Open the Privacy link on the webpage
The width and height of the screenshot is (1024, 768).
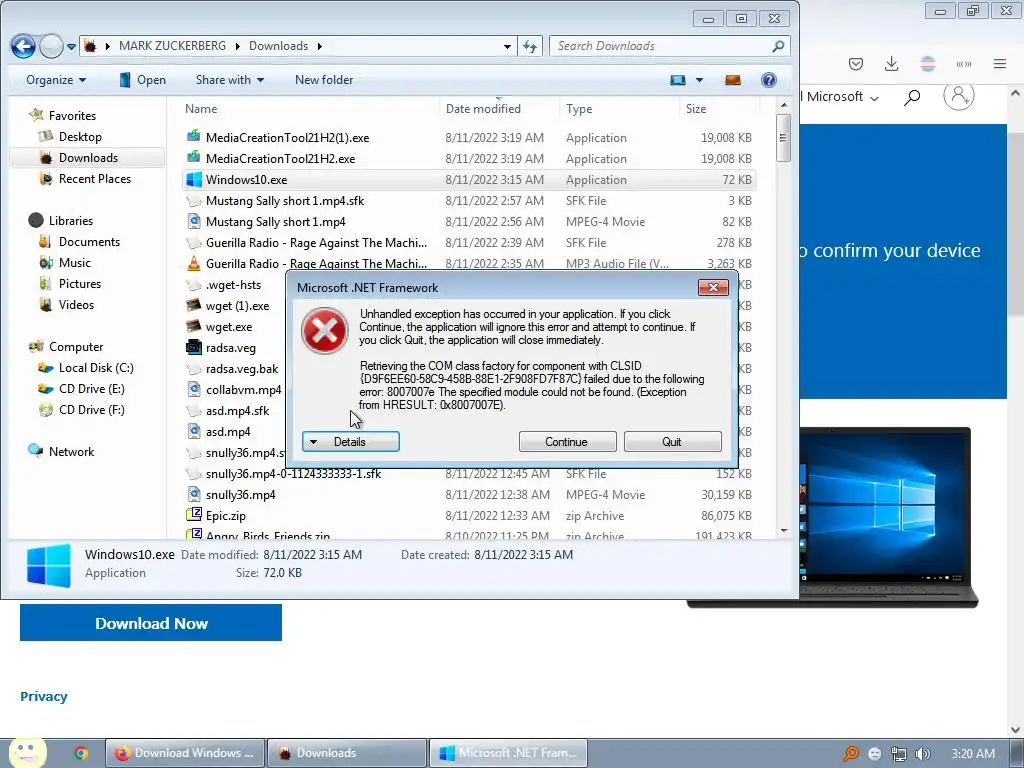[x=44, y=696]
